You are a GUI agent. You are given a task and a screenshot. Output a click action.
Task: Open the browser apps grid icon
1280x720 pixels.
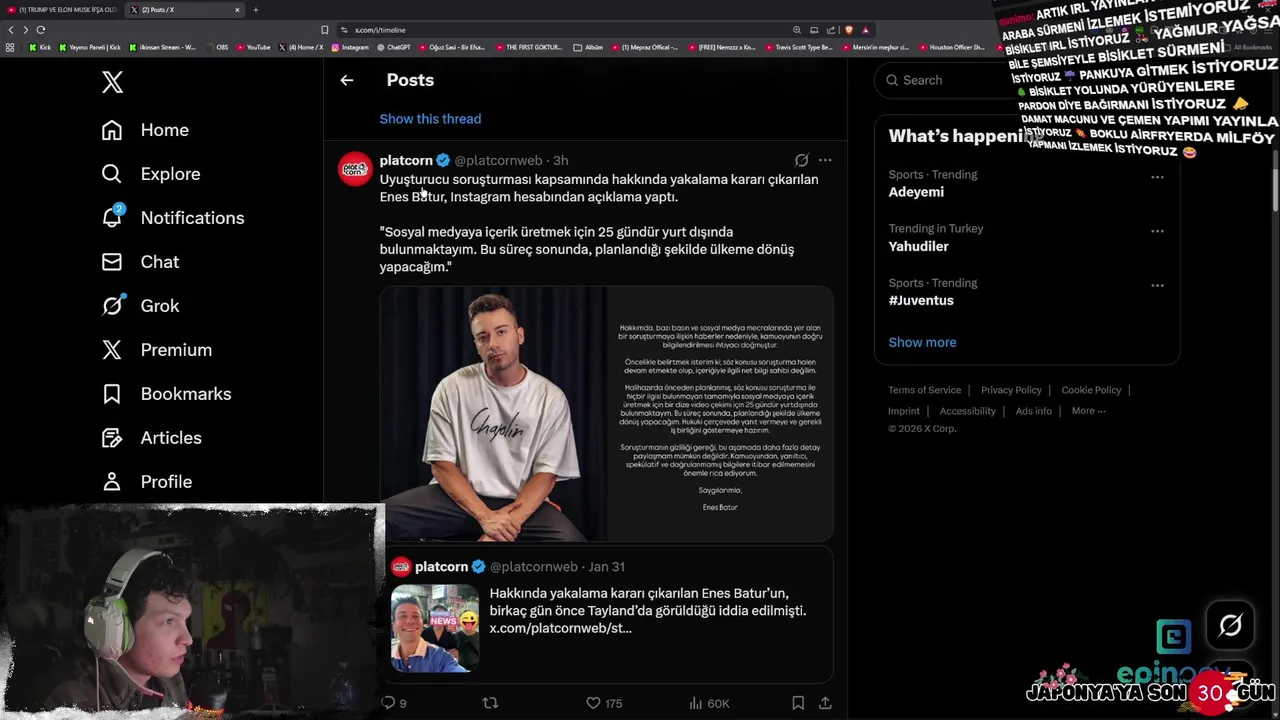coord(10,47)
